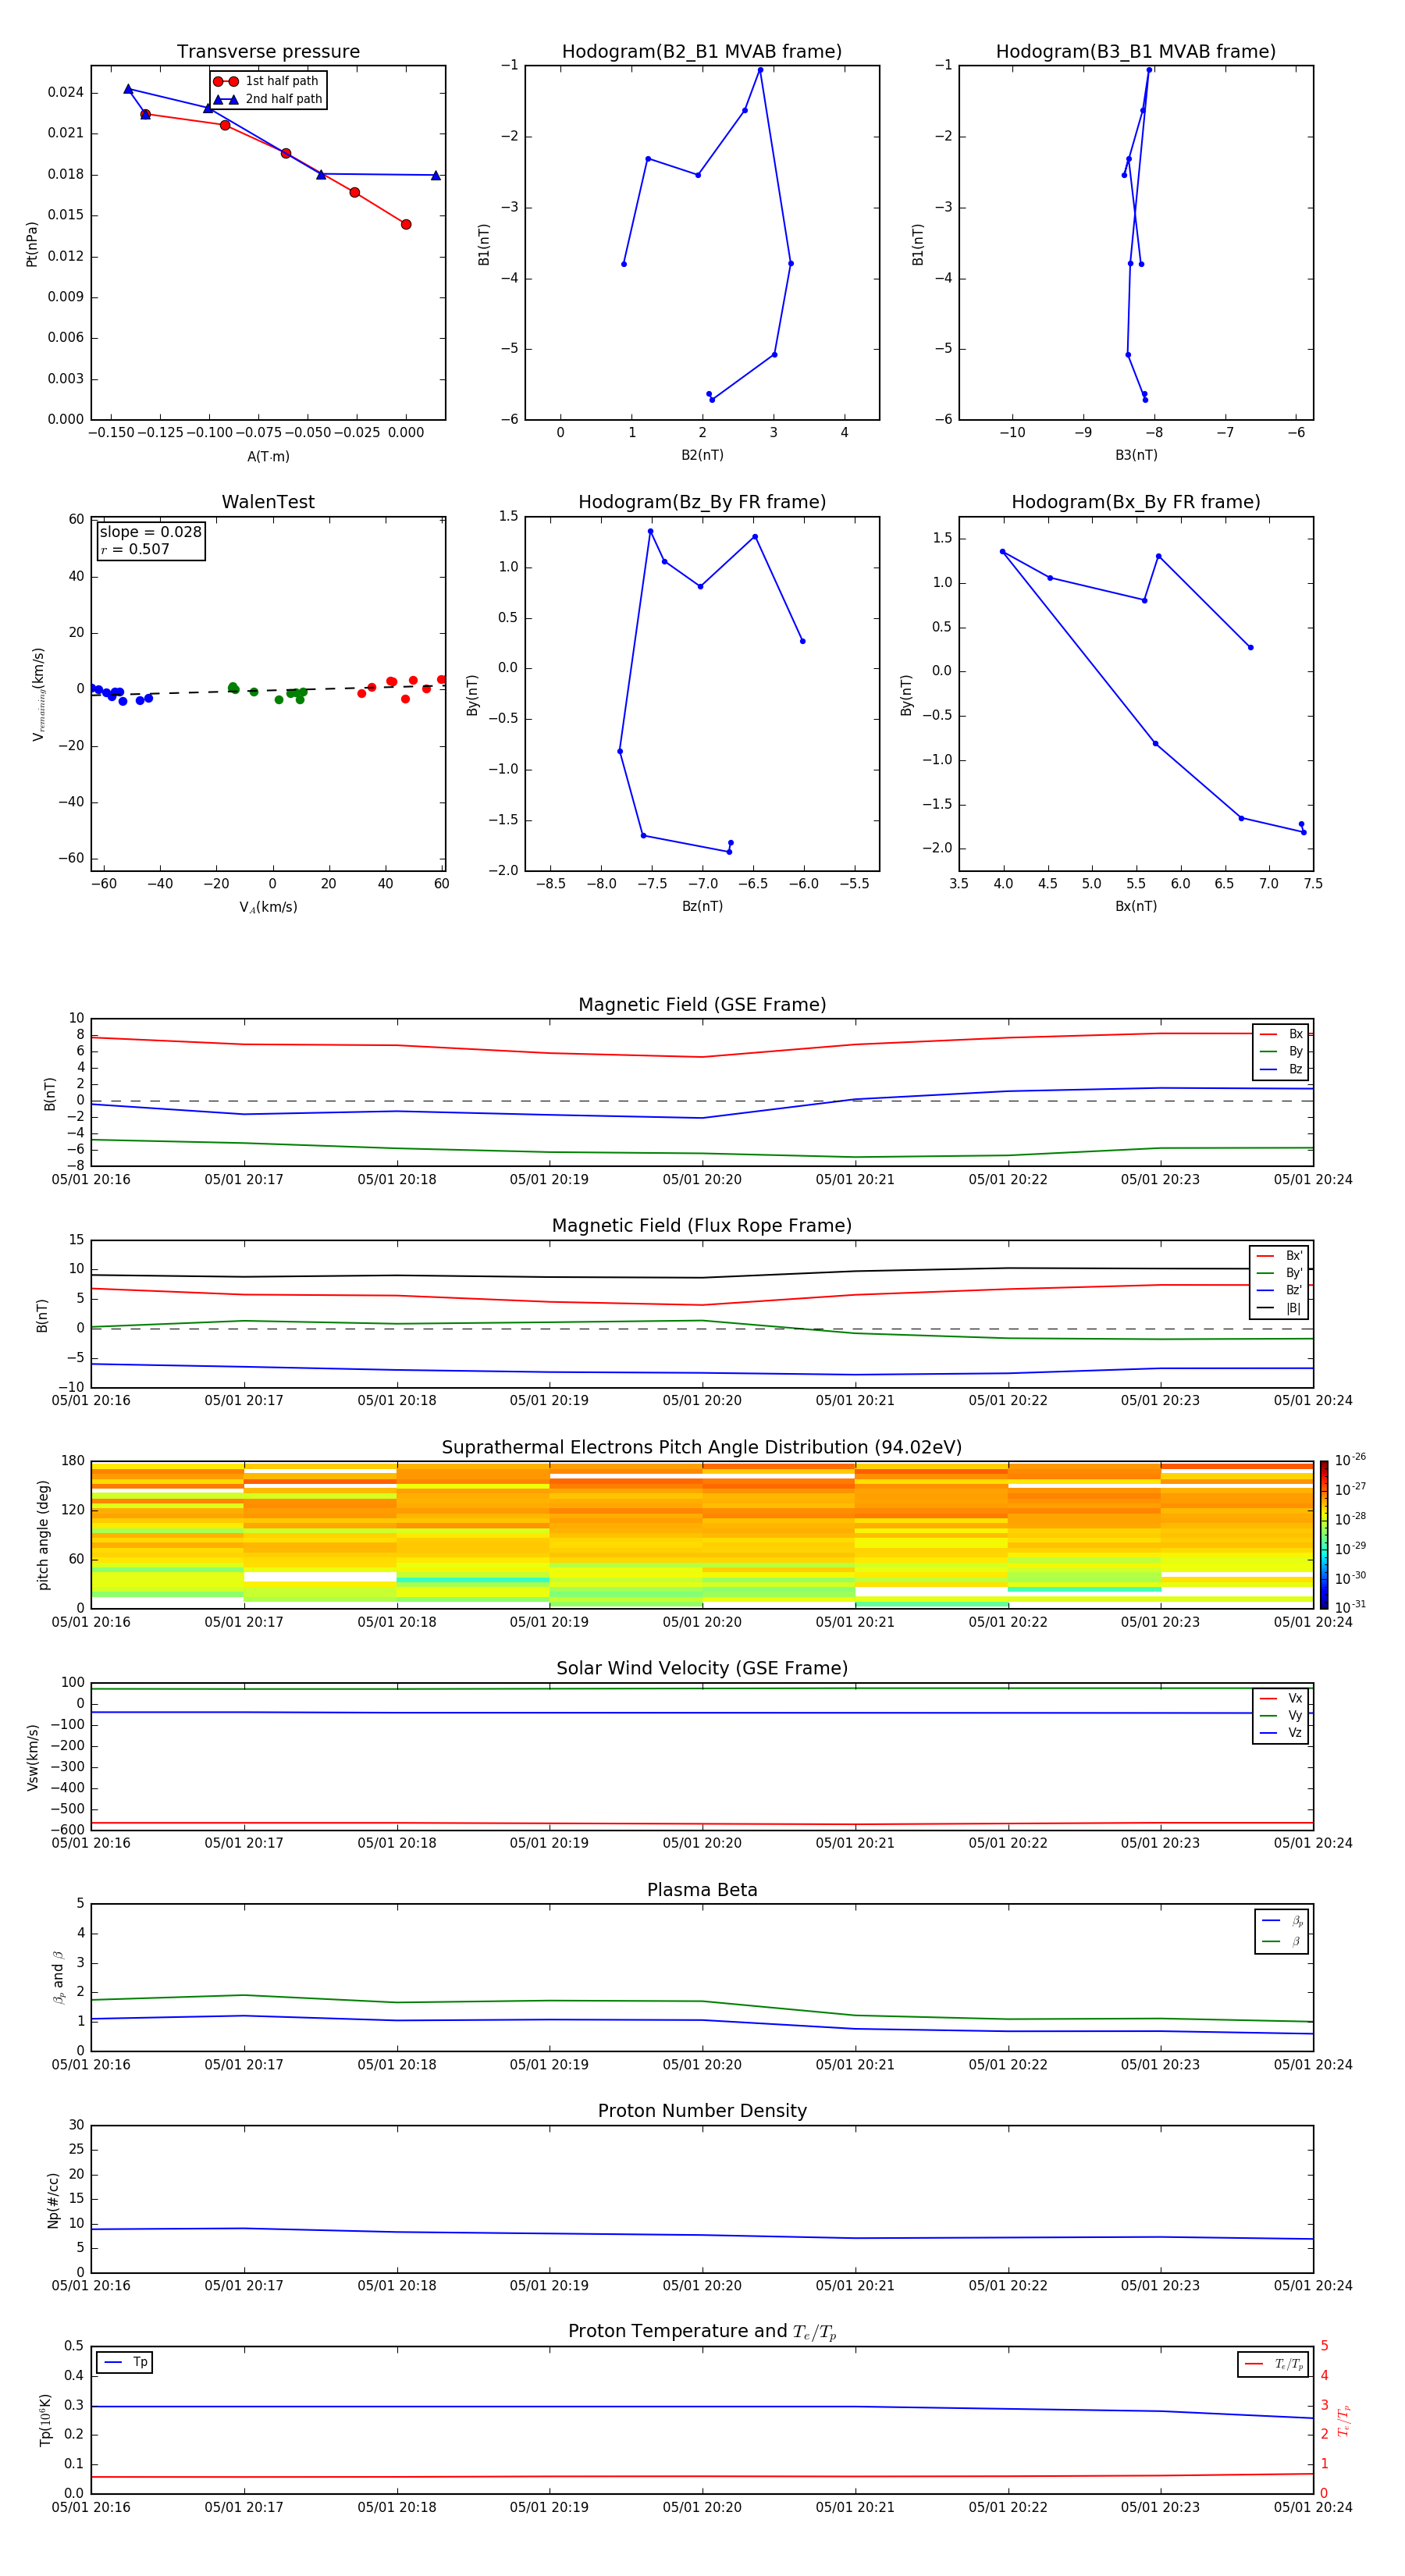
Task: Click 'r = 0.507' annotation text
Action: coord(135,549)
